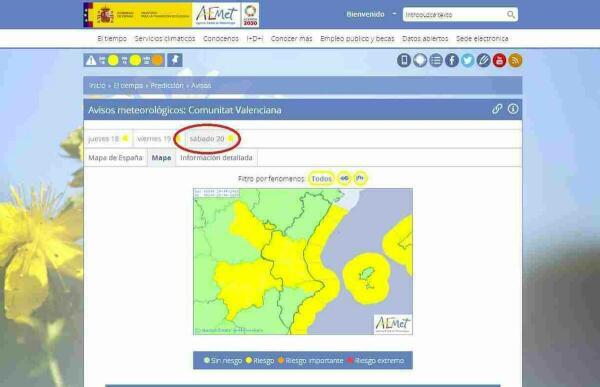
Task: Expand the Bienvenido language dropdown
Action: (394, 14)
